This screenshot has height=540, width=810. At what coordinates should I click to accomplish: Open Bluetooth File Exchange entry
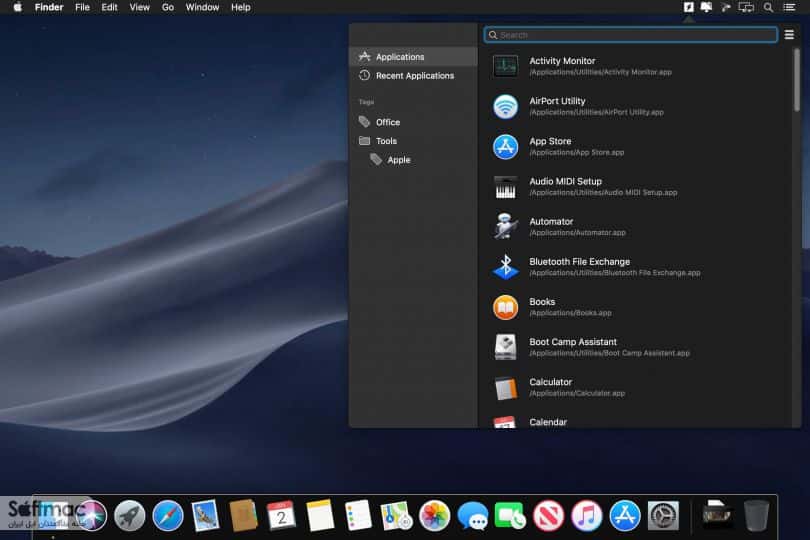(x=635, y=267)
